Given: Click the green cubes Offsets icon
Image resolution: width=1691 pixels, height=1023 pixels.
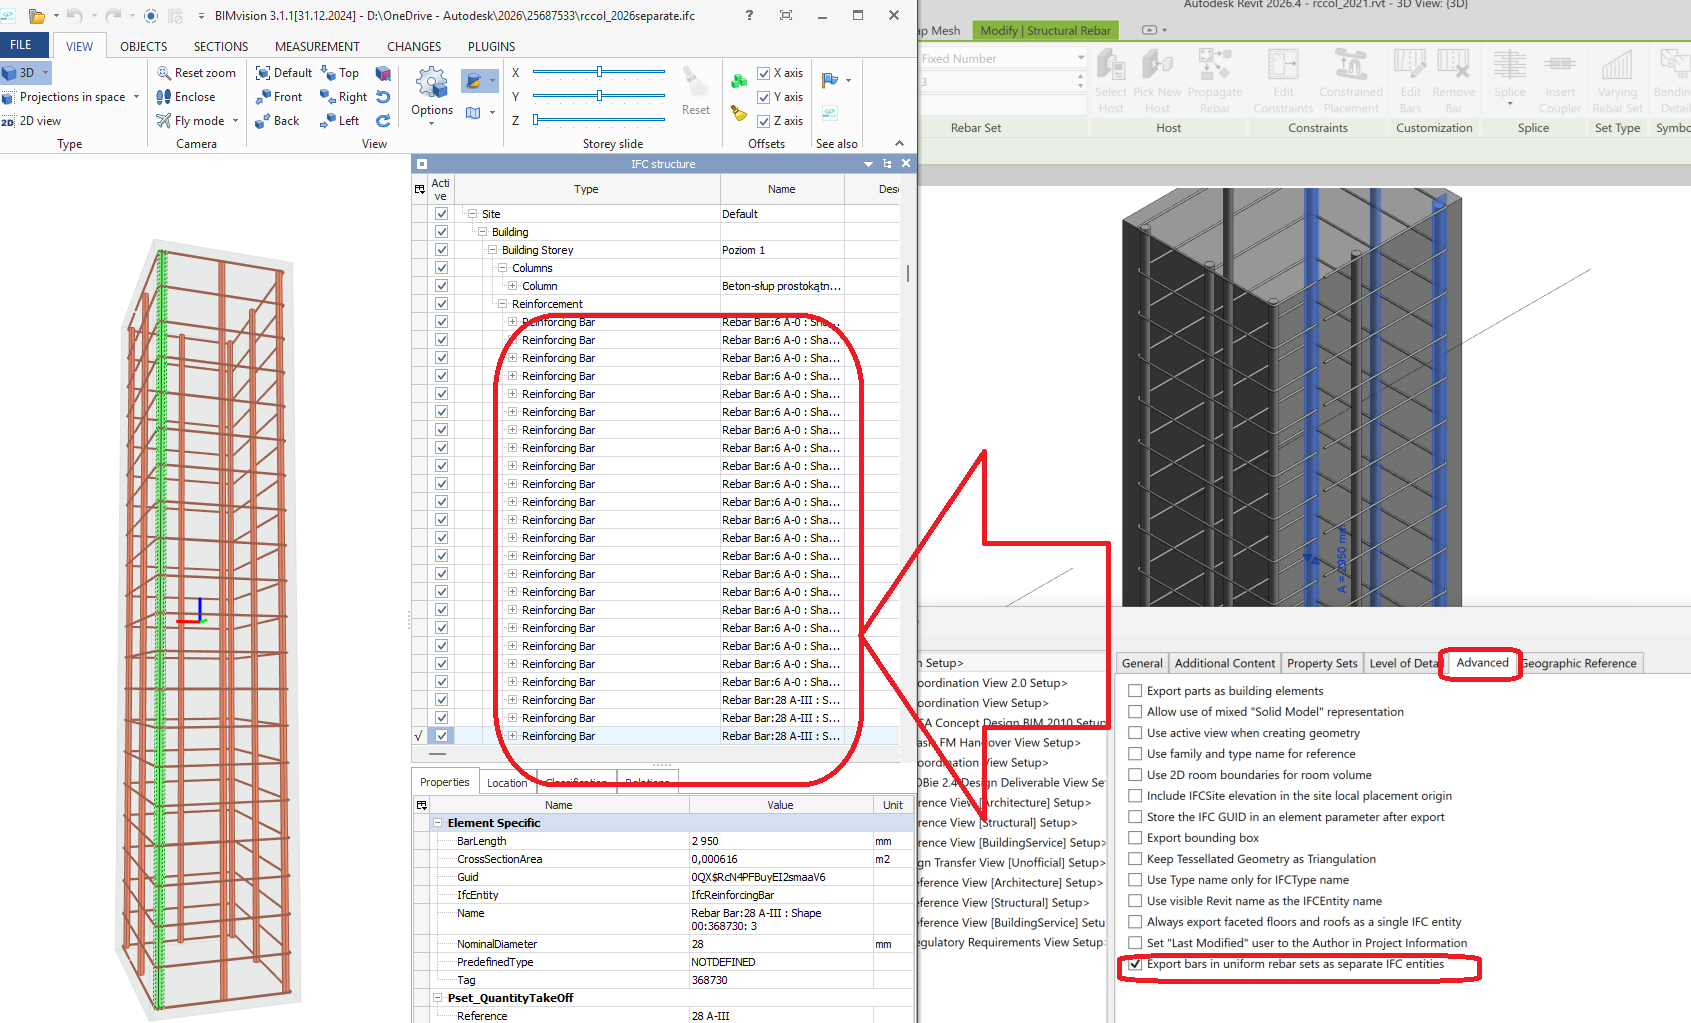Looking at the screenshot, I should click(x=739, y=81).
